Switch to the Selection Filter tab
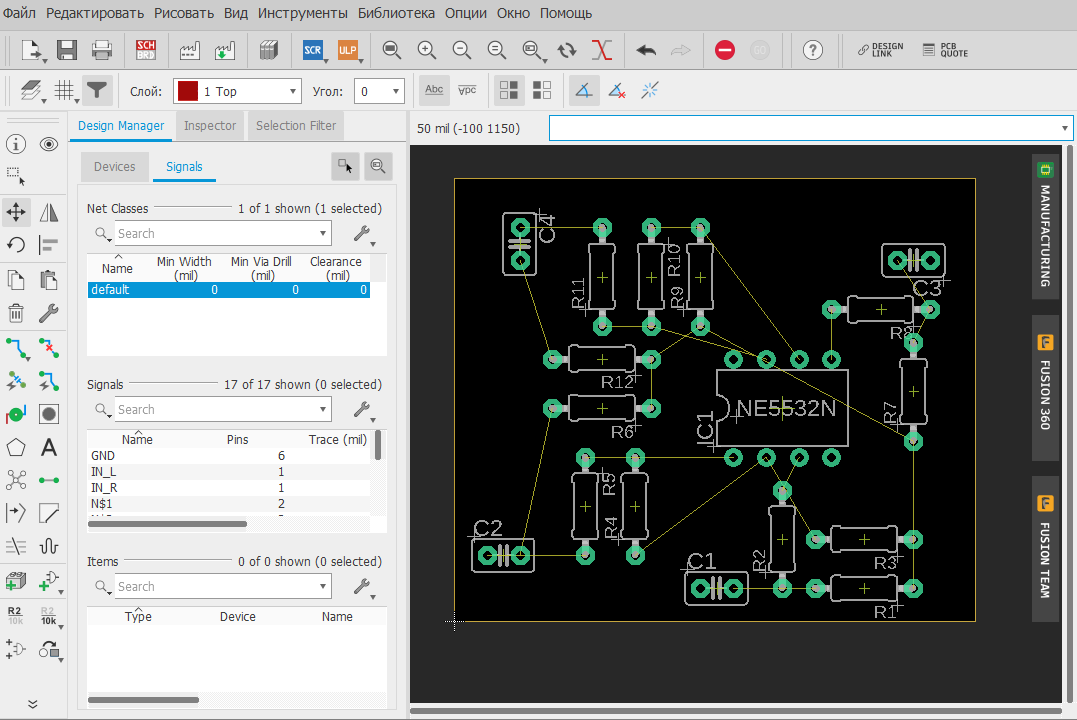 (296, 126)
